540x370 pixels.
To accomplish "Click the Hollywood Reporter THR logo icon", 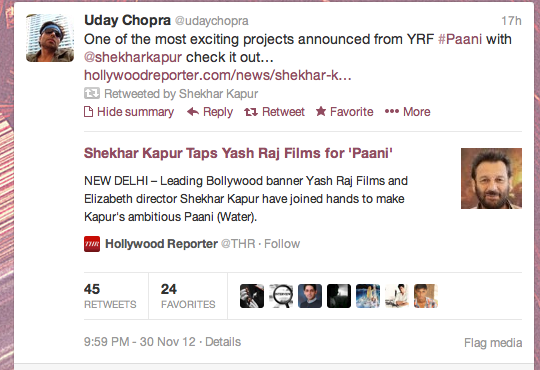I will click(92, 244).
